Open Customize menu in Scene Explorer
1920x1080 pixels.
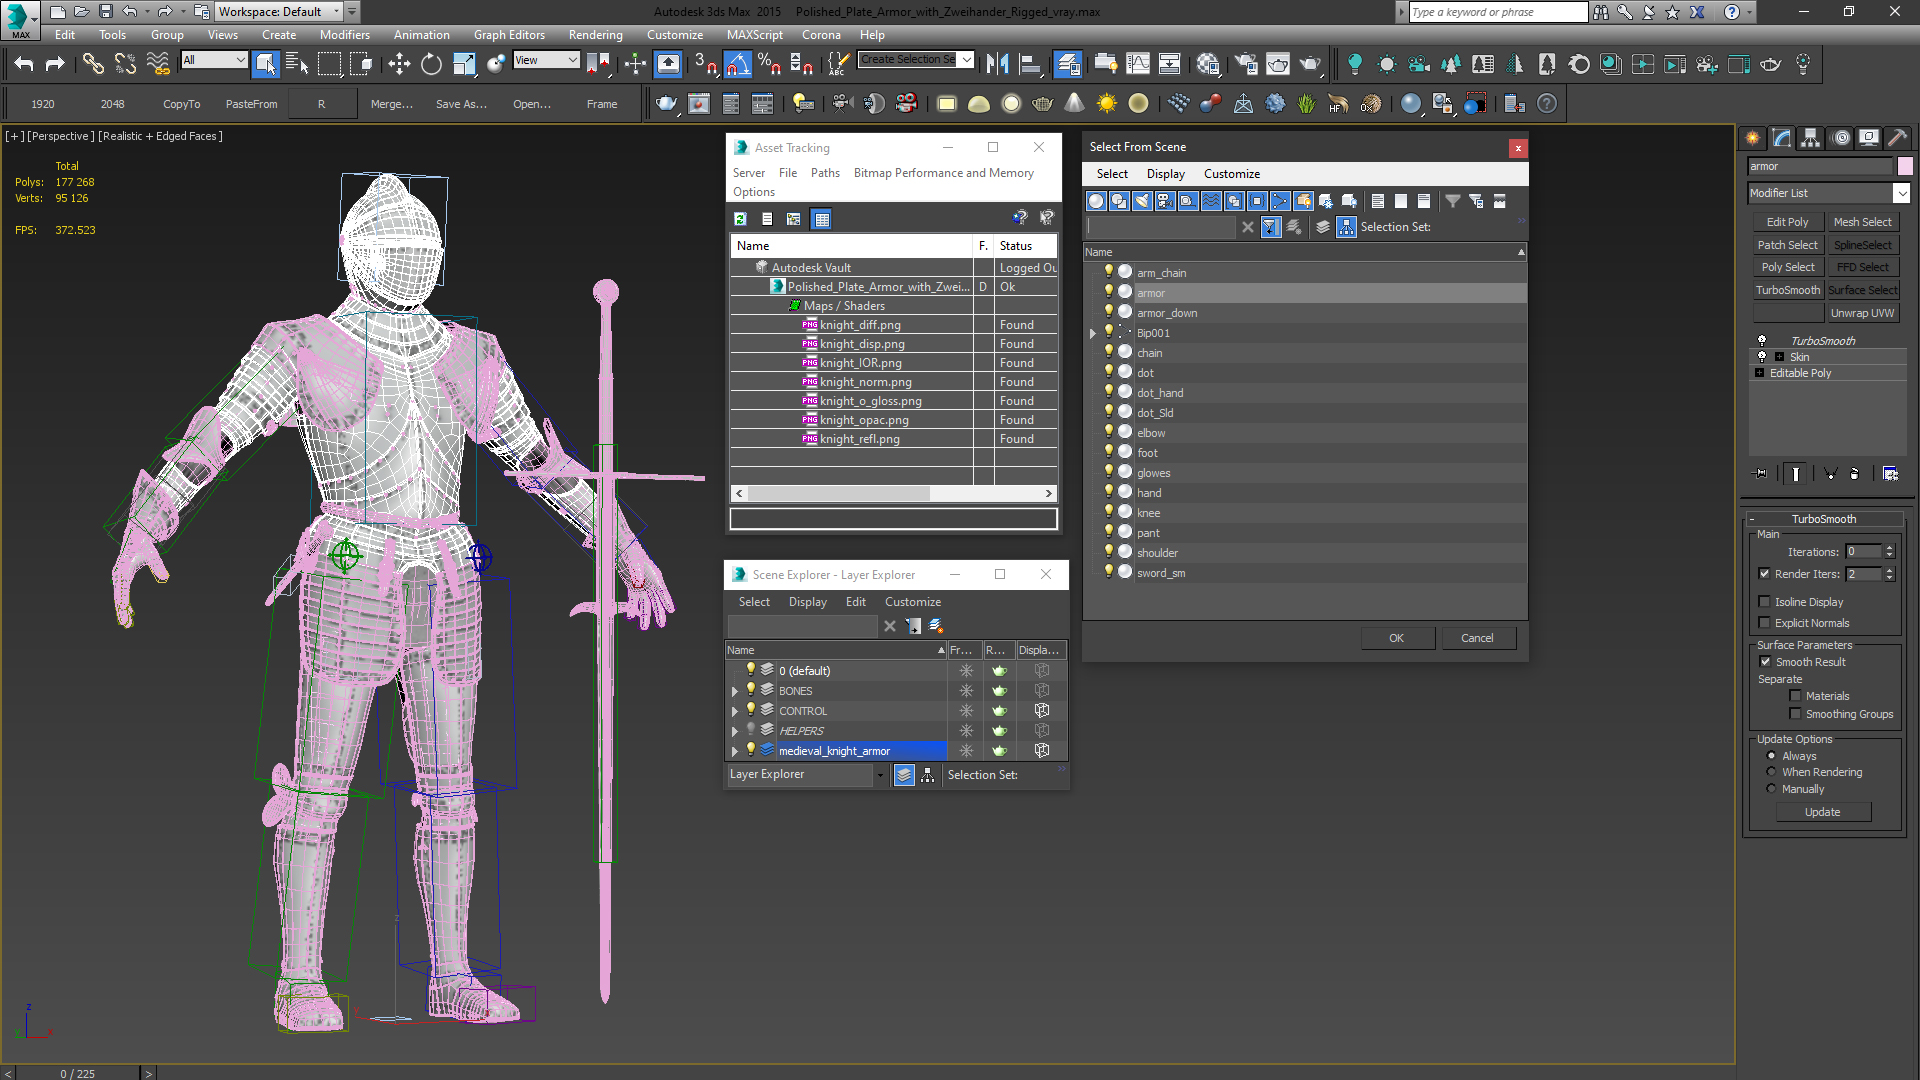(x=912, y=602)
